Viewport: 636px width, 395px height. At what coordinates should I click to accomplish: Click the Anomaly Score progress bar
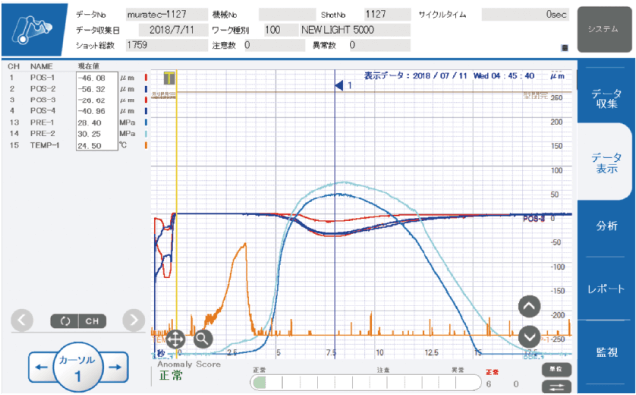tap(365, 382)
